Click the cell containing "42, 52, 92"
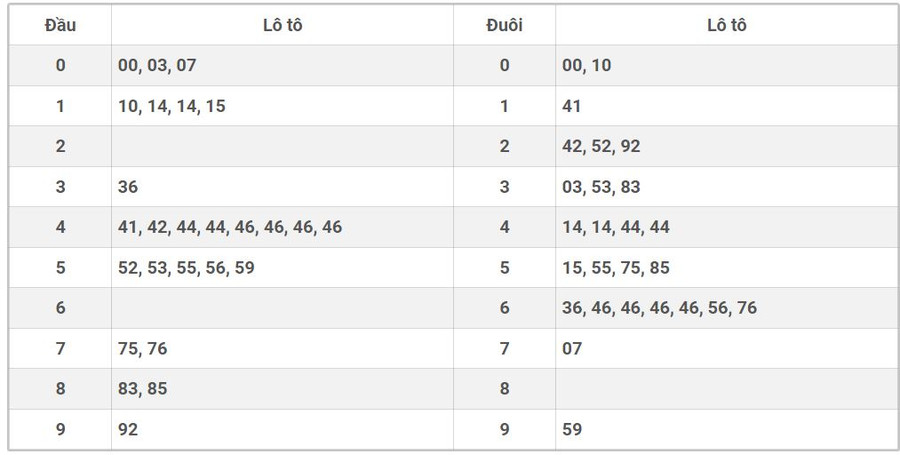Screen dimensions: 900x455 point(601,146)
